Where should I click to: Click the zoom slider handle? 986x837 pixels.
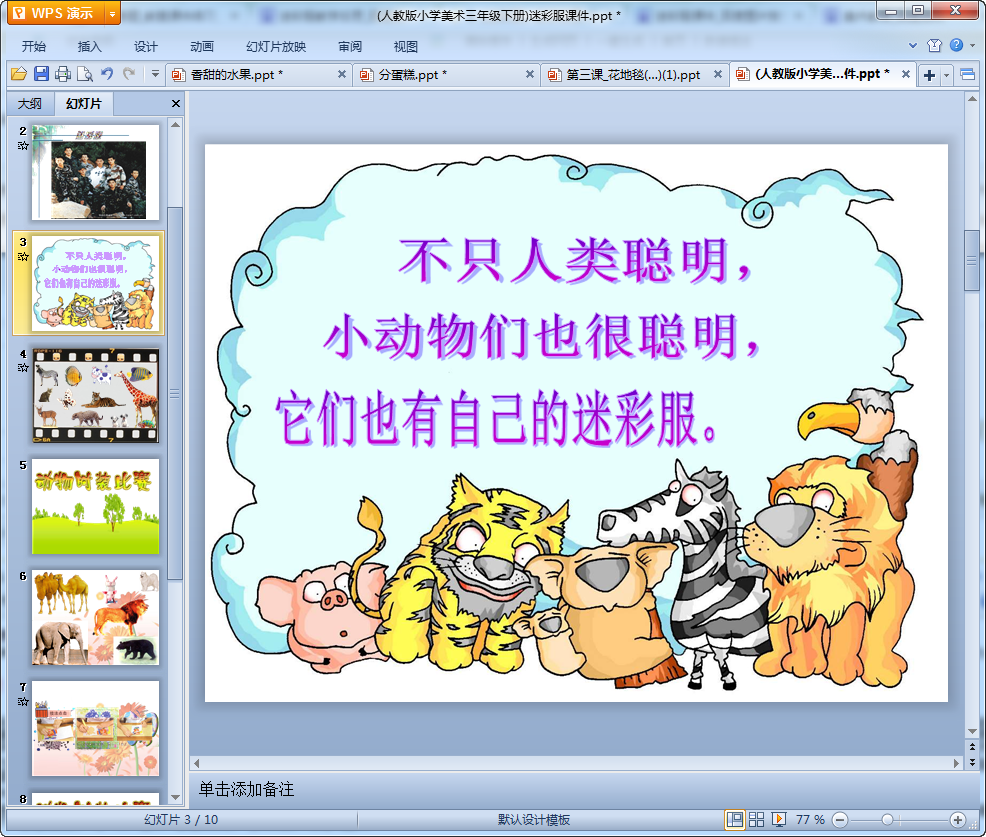pos(887,819)
